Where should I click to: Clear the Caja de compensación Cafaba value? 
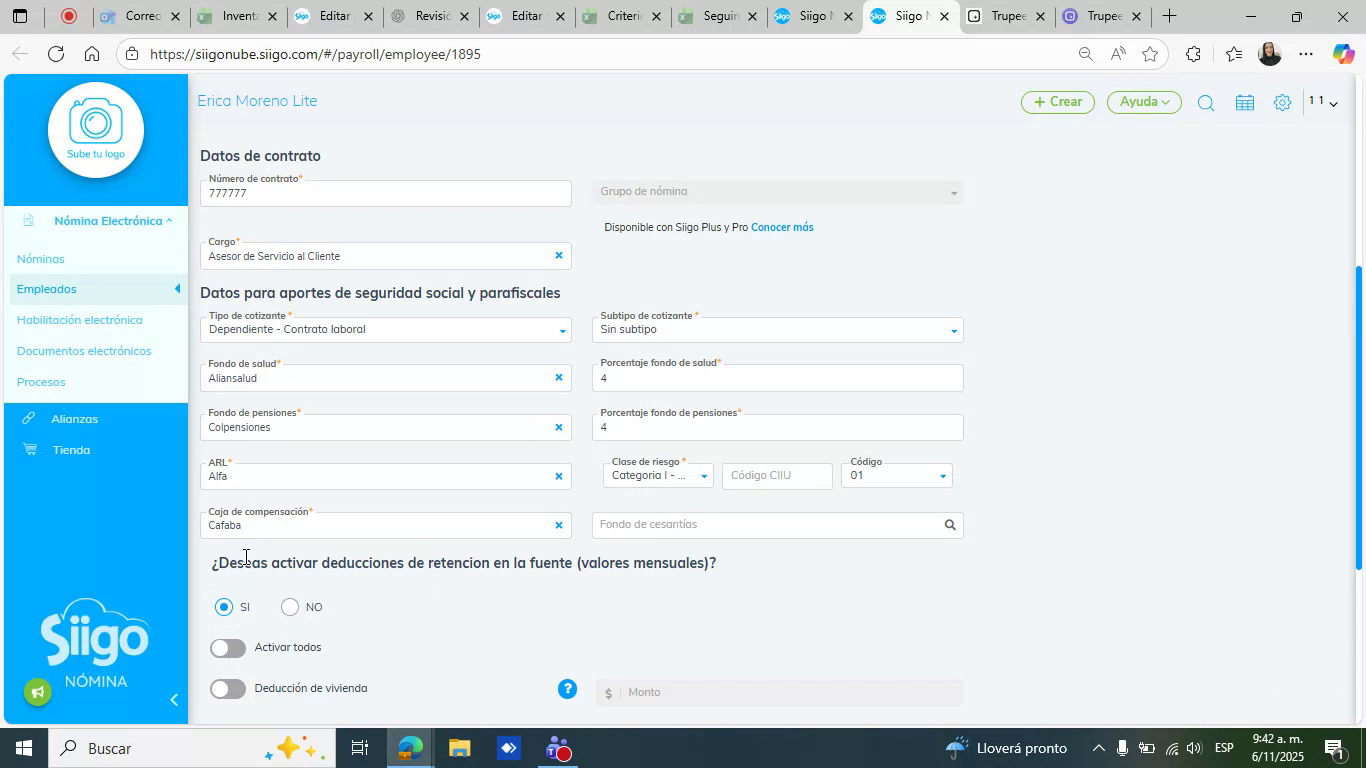559,525
